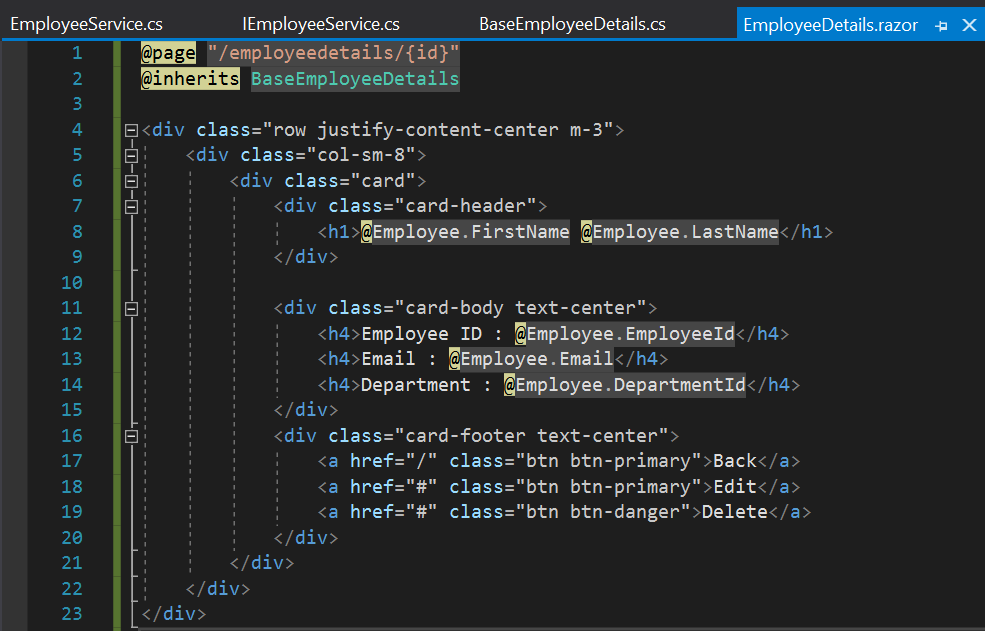Image resolution: width=985 pixels, height=631 pixels.
Task: Click @Employee.Email on line 13
Action: 531,359
